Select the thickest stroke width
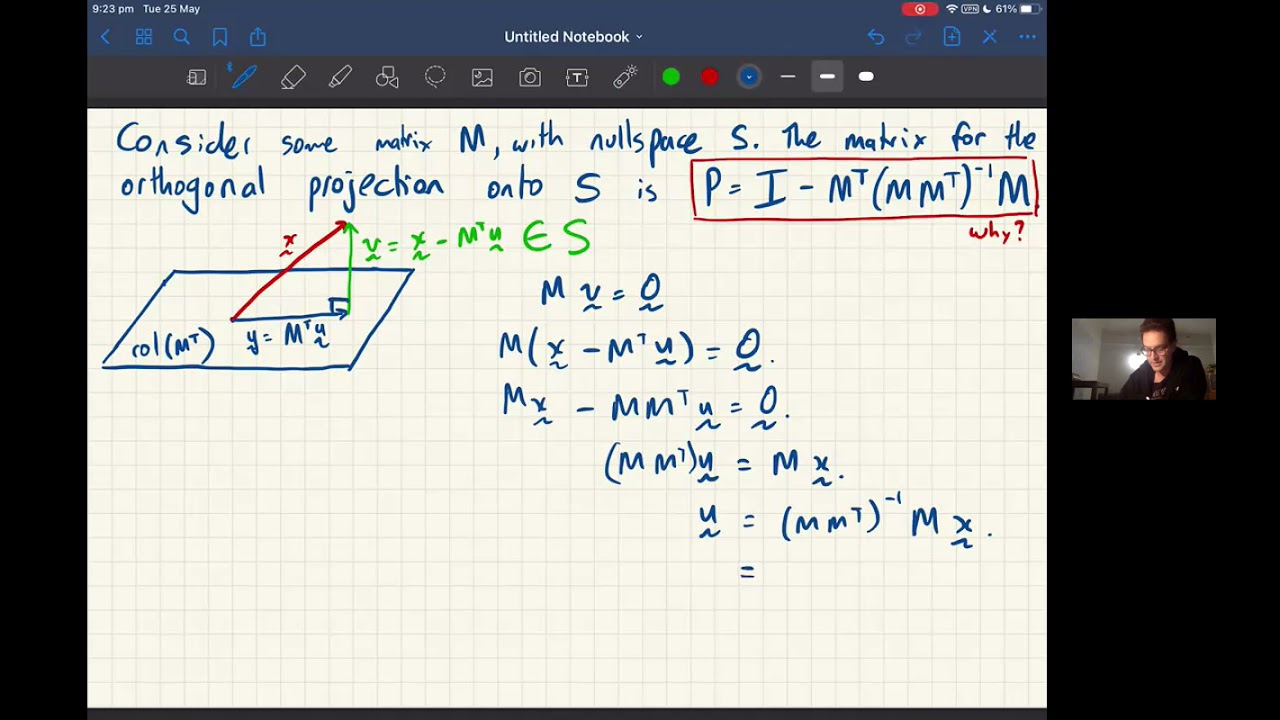 coord(866,77)
